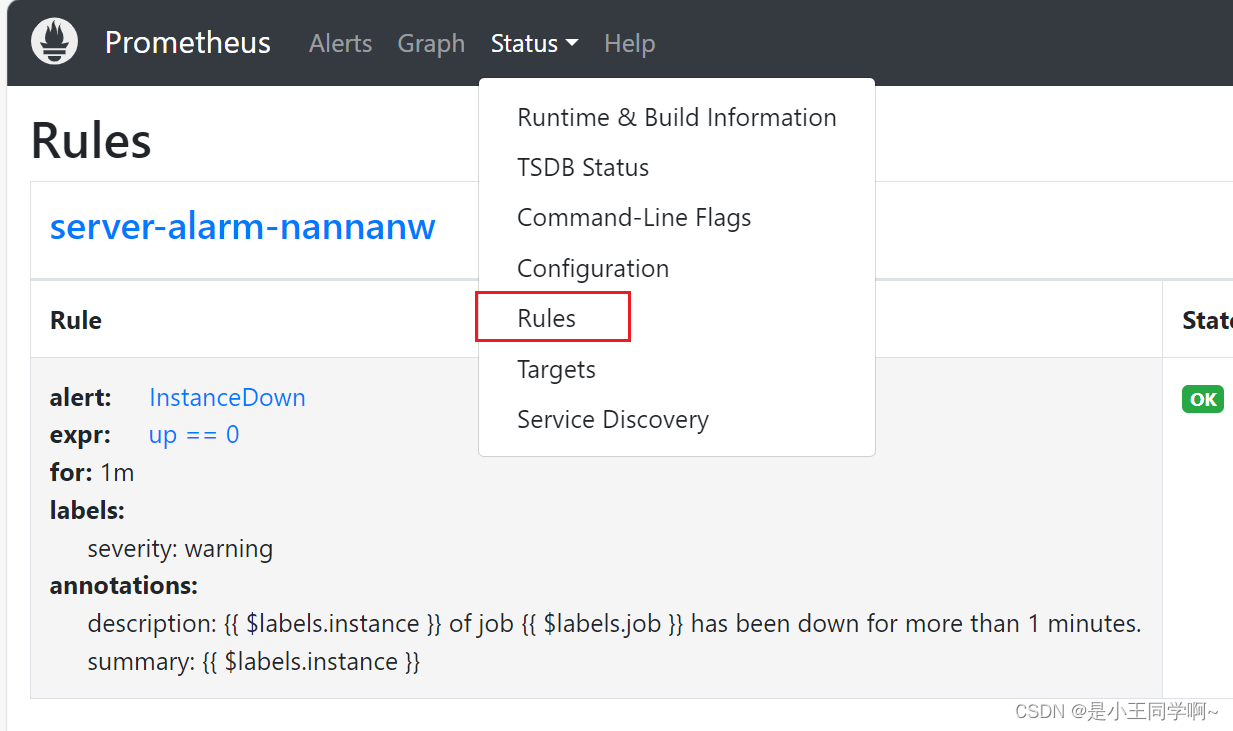
Task: Open the Graph page
Action: point(431,44)
